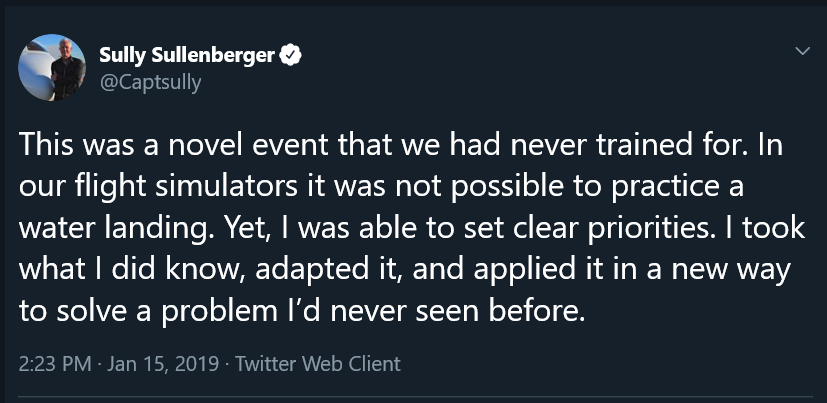Click the blue verified badge icon
827x403 pixels.
pyautogui.click(x=289, y=54)
